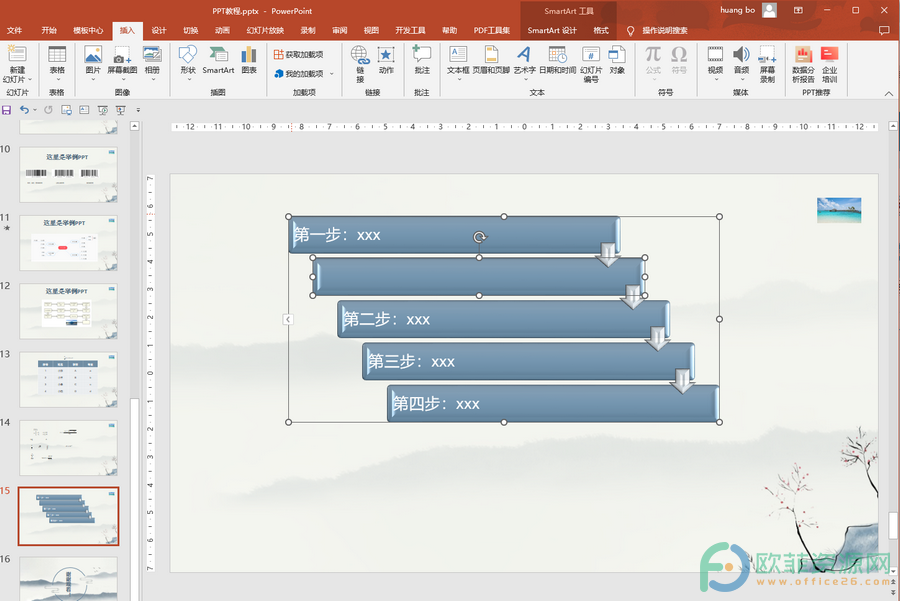The width and height of the screenshot is (900, 601).
Task: Insert a table with 表格 icon
Action: 57,55
